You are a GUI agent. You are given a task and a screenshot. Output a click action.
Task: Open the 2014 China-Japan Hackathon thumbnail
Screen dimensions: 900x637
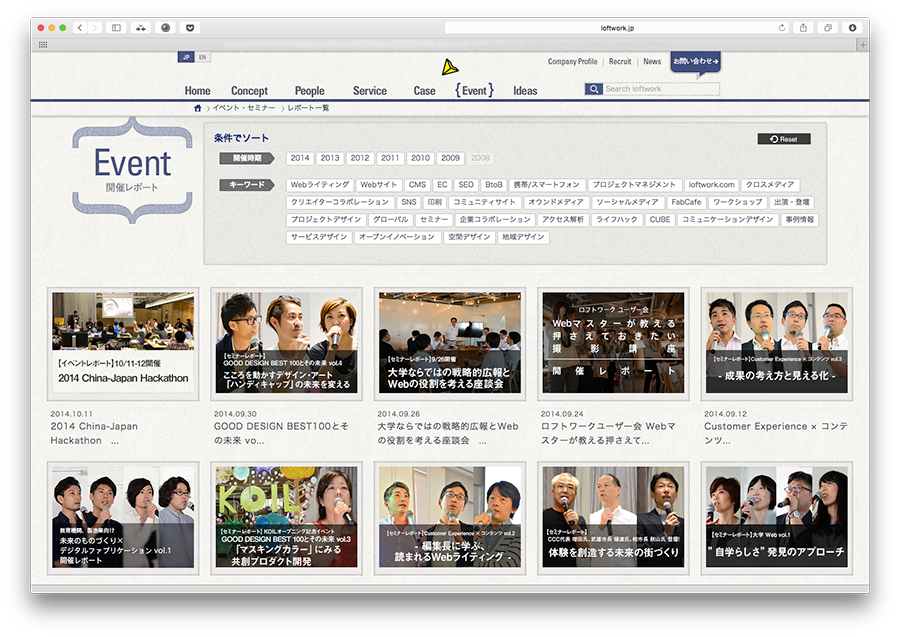point(123,344)
